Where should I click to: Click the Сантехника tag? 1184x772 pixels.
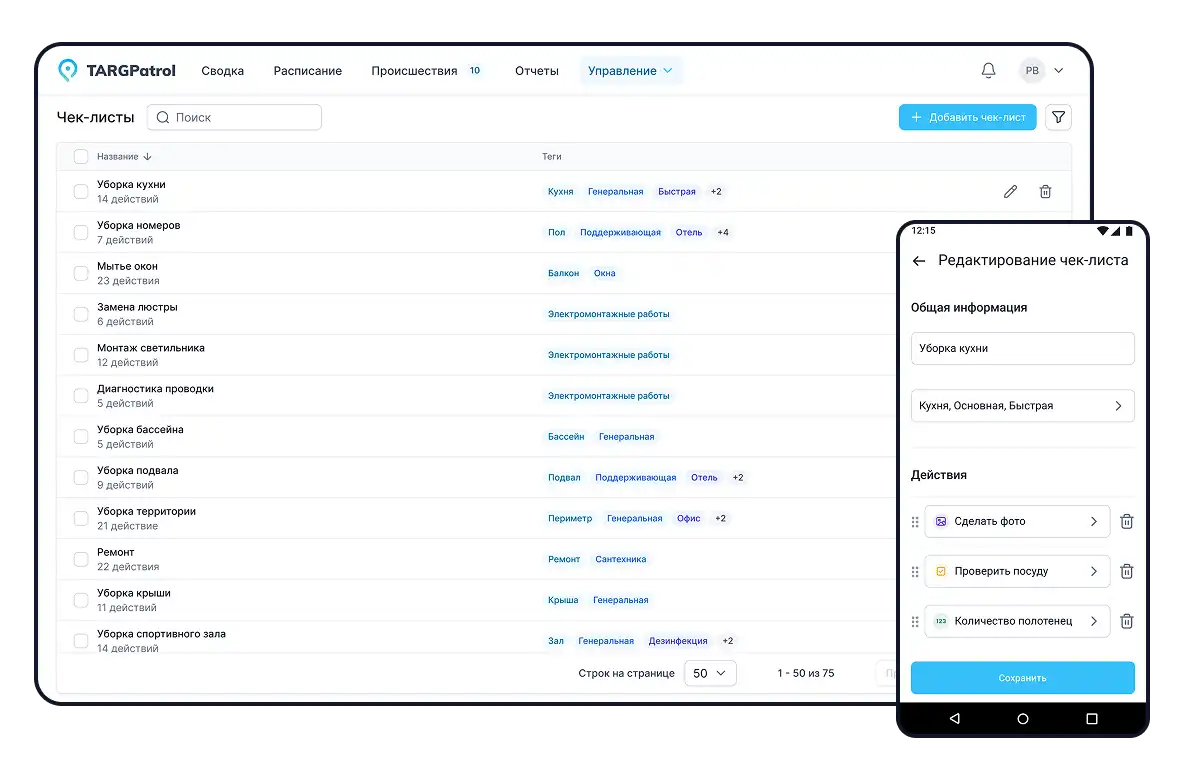pos(621,559)
